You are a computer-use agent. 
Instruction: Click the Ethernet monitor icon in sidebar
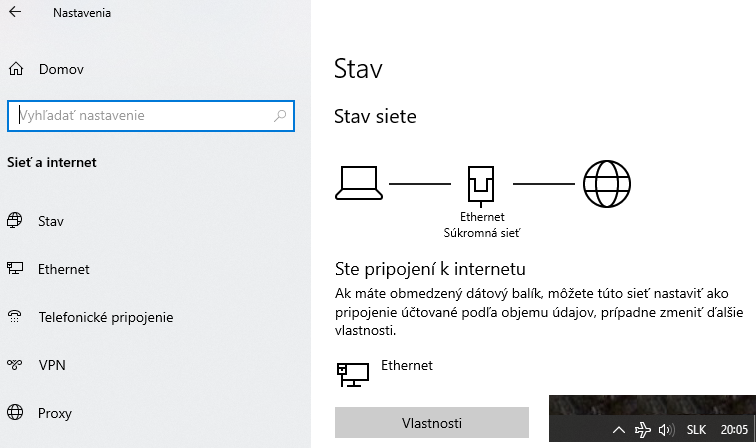click(x=15, y=269)
